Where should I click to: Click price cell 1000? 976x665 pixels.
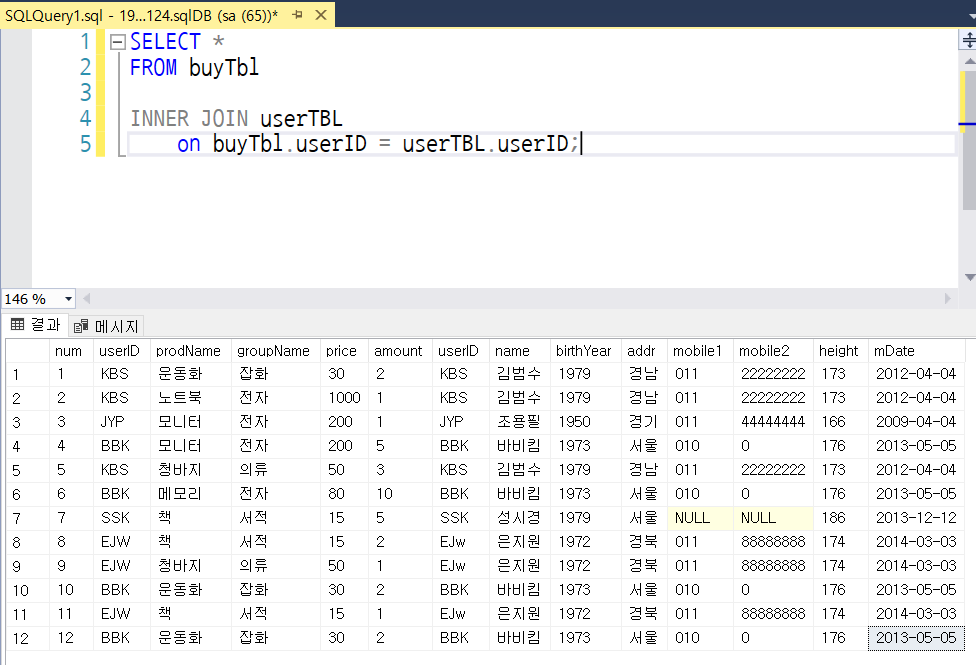[x=344, y=398]
